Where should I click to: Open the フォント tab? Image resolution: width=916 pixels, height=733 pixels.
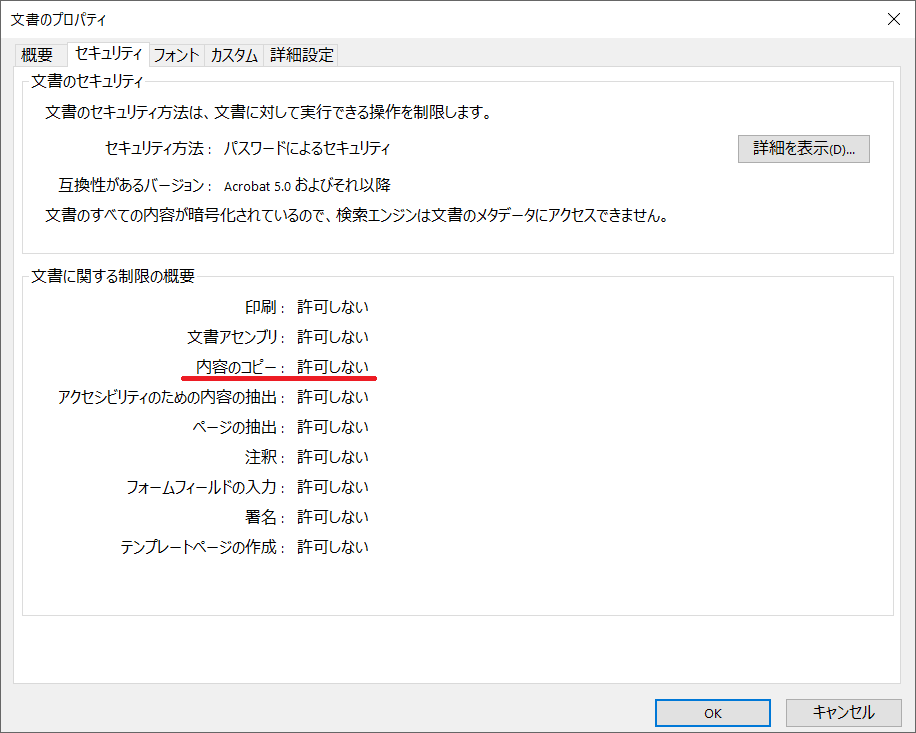tap(176, 56)
